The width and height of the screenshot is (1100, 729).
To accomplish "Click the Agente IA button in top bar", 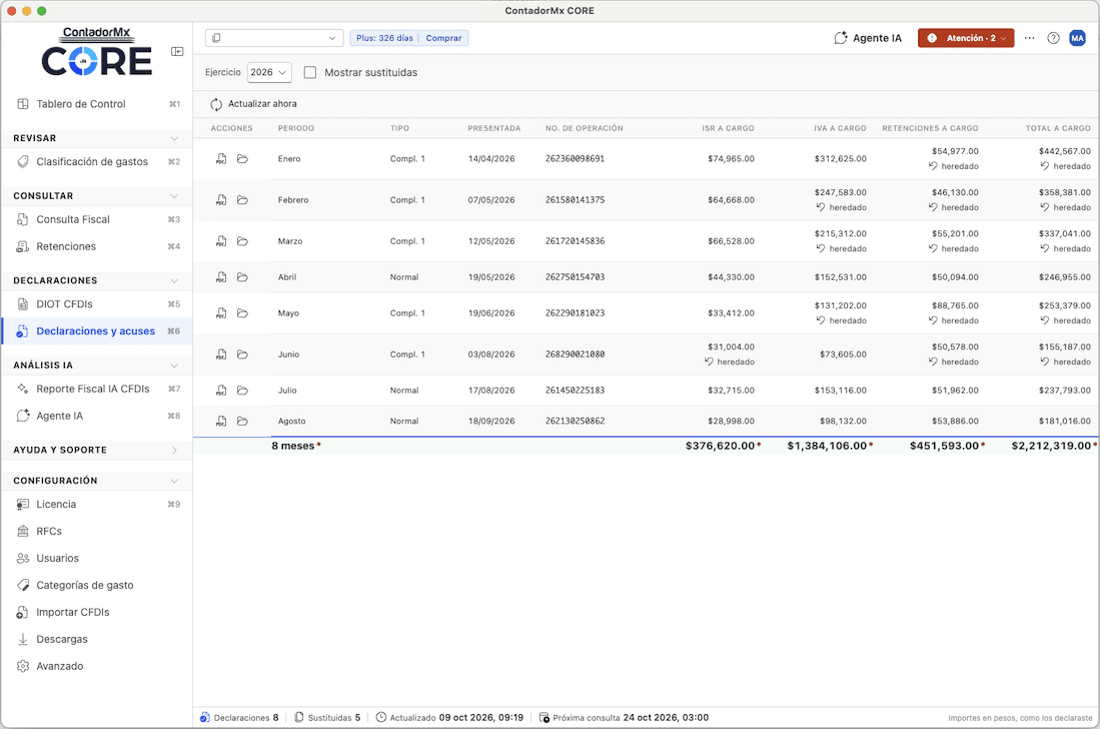I will 868,39.
